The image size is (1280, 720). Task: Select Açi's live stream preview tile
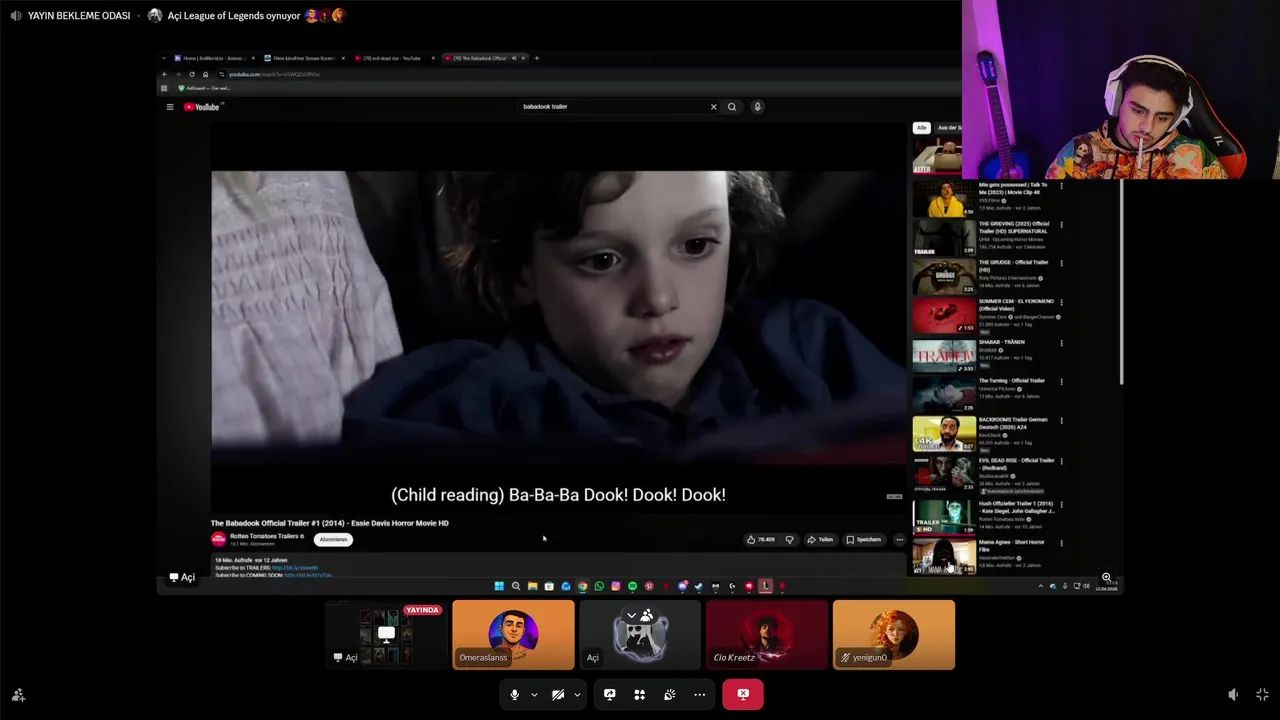tap(386, 634)
